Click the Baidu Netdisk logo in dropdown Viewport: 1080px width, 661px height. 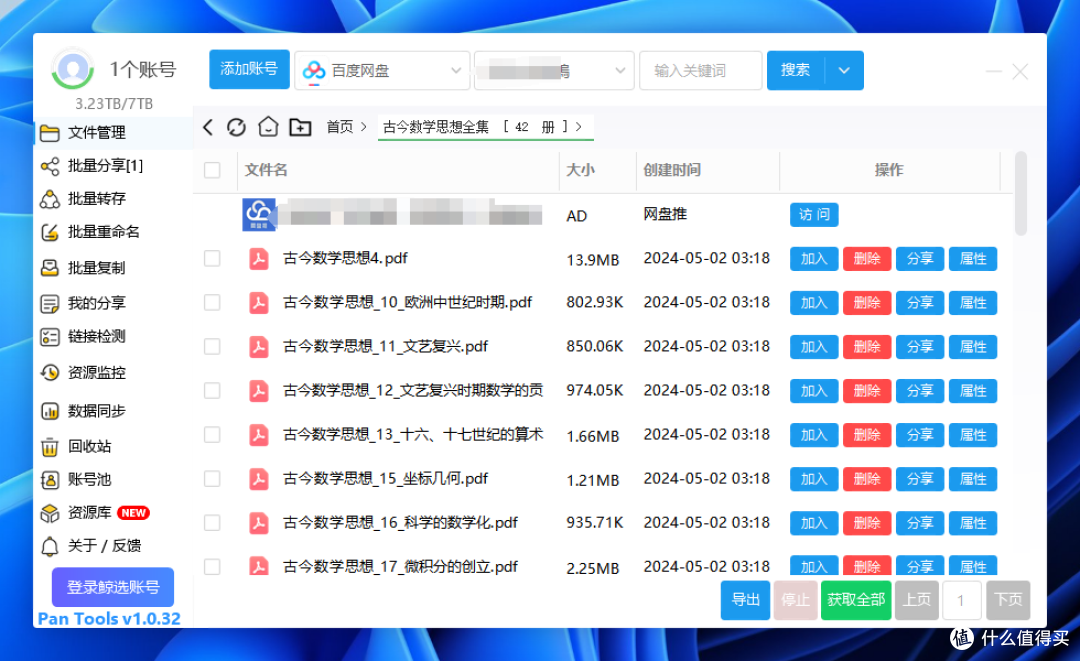pyautogui.click(x=313, y=70)
